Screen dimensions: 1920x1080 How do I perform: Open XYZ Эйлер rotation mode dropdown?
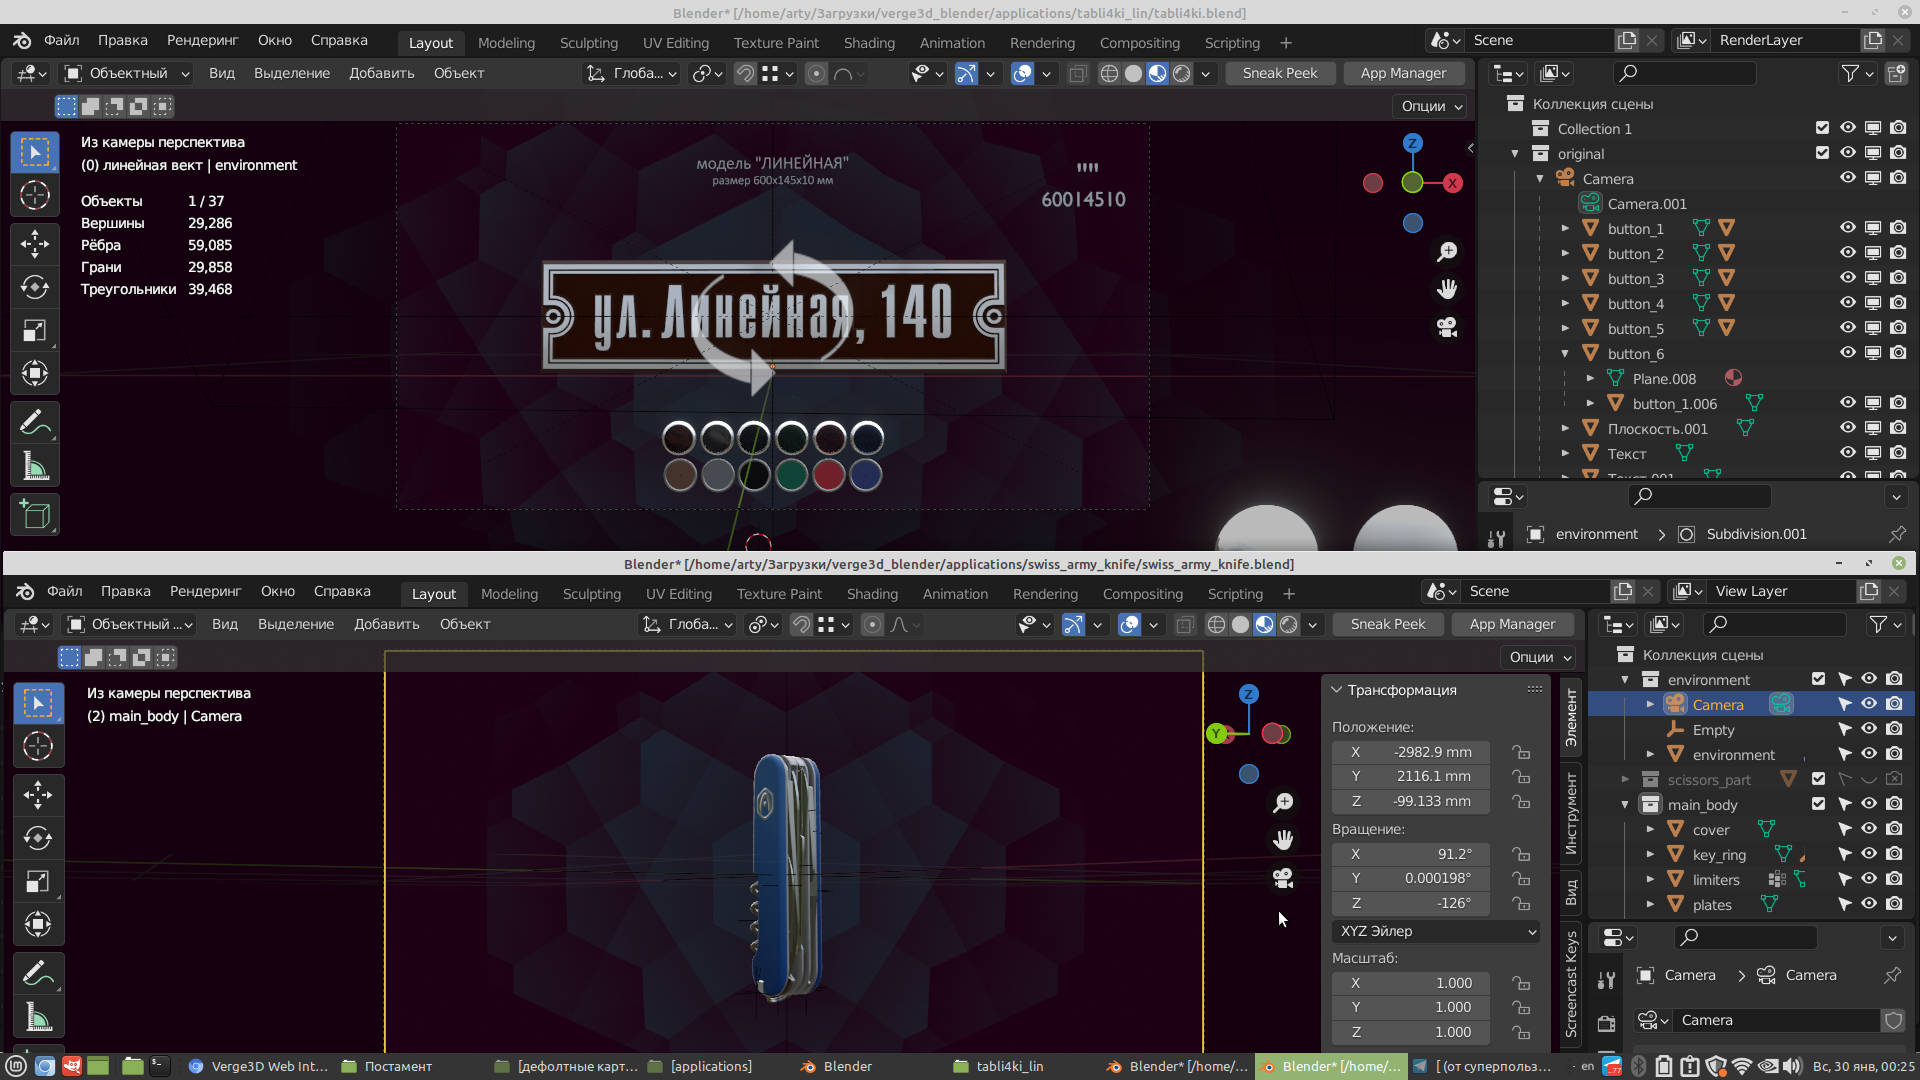pos(1437,931)
